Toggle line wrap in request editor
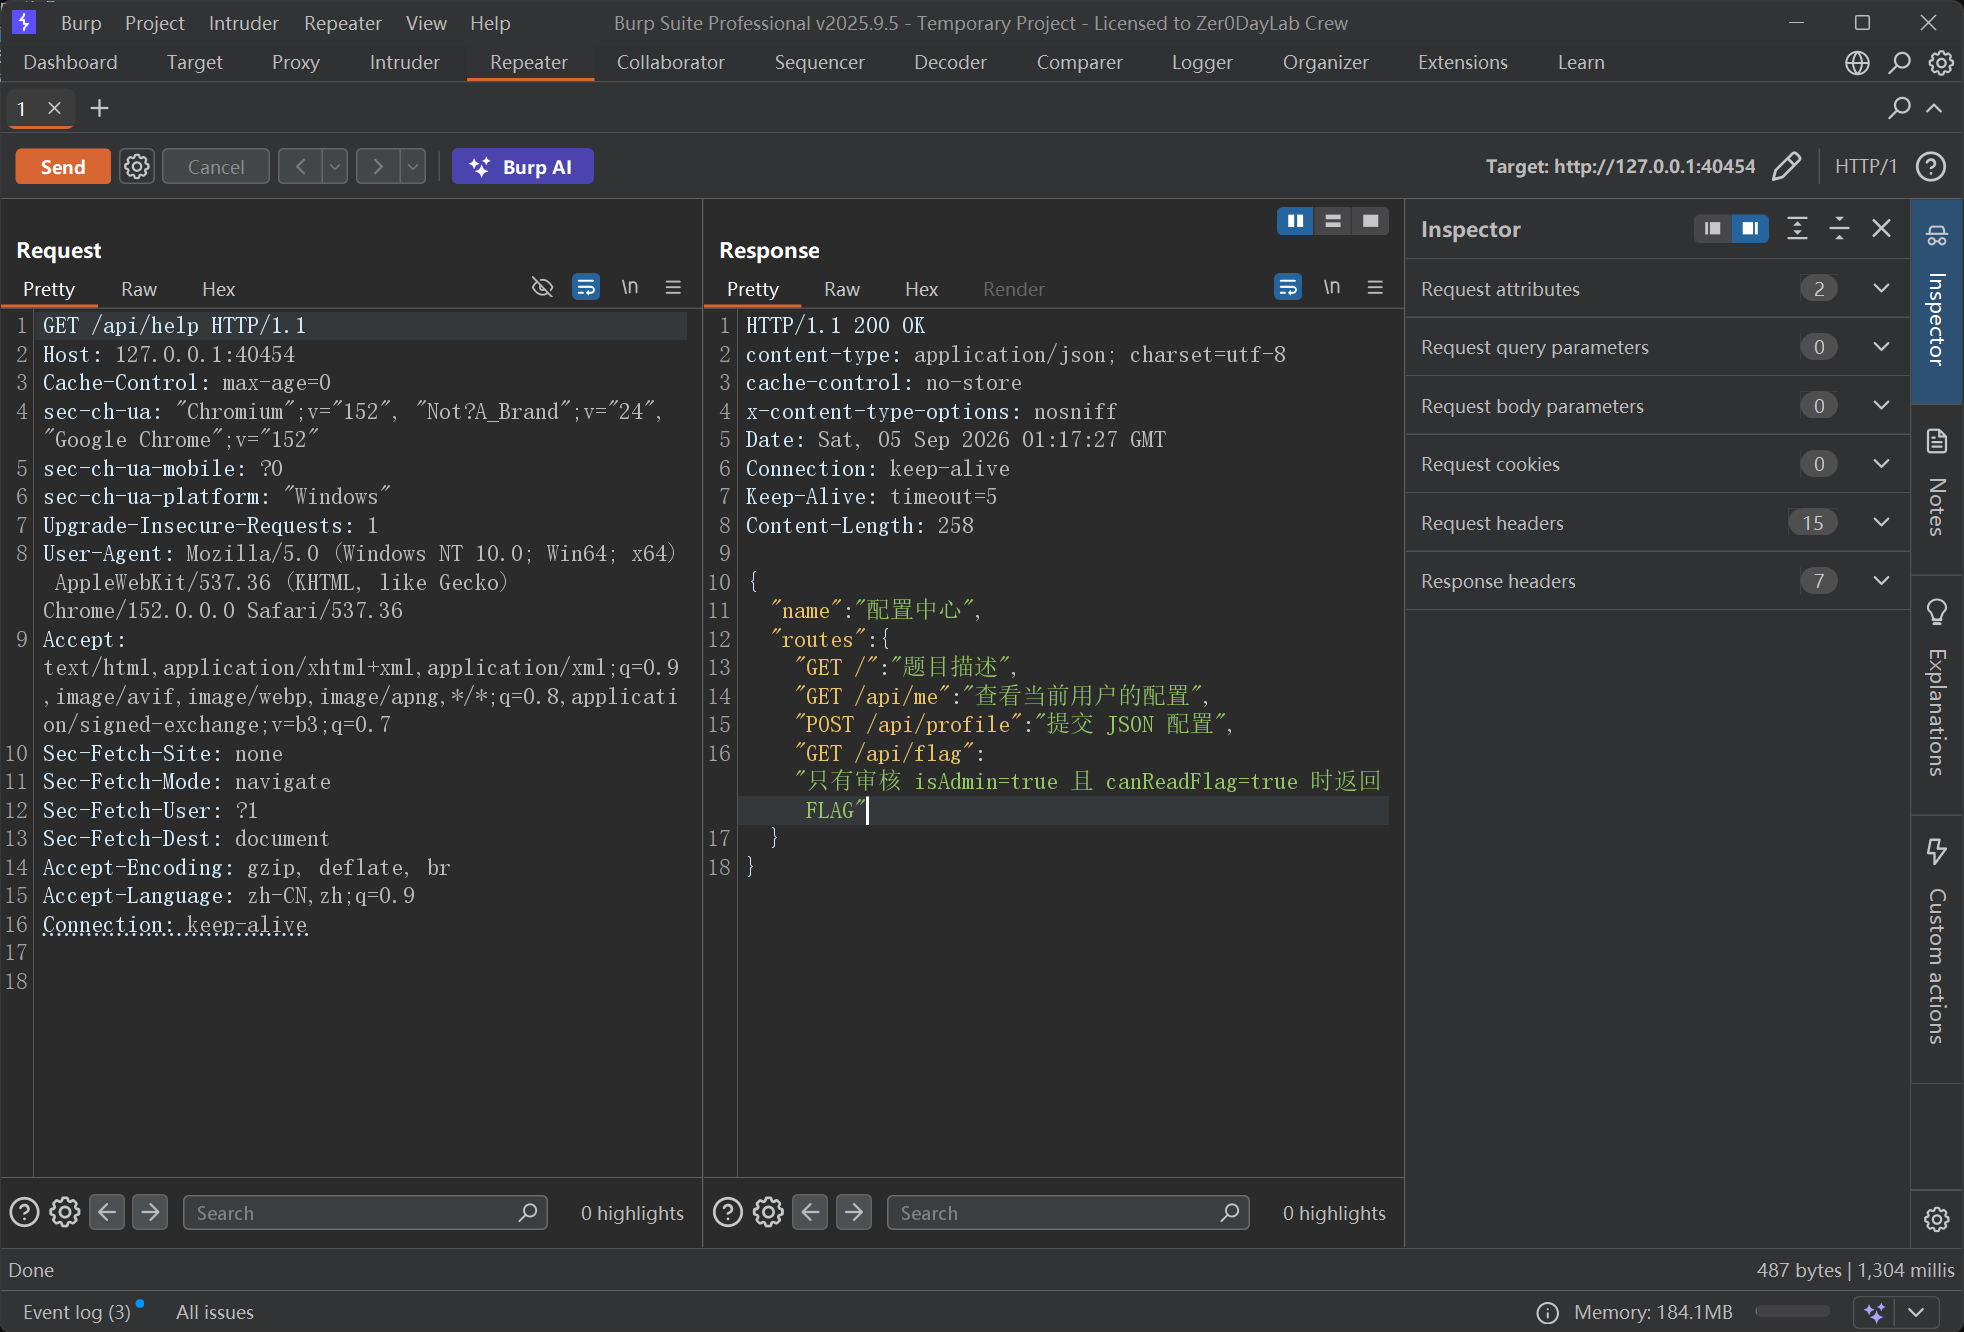Viewport: 1964px width, 1332px height. click(586, 288)
